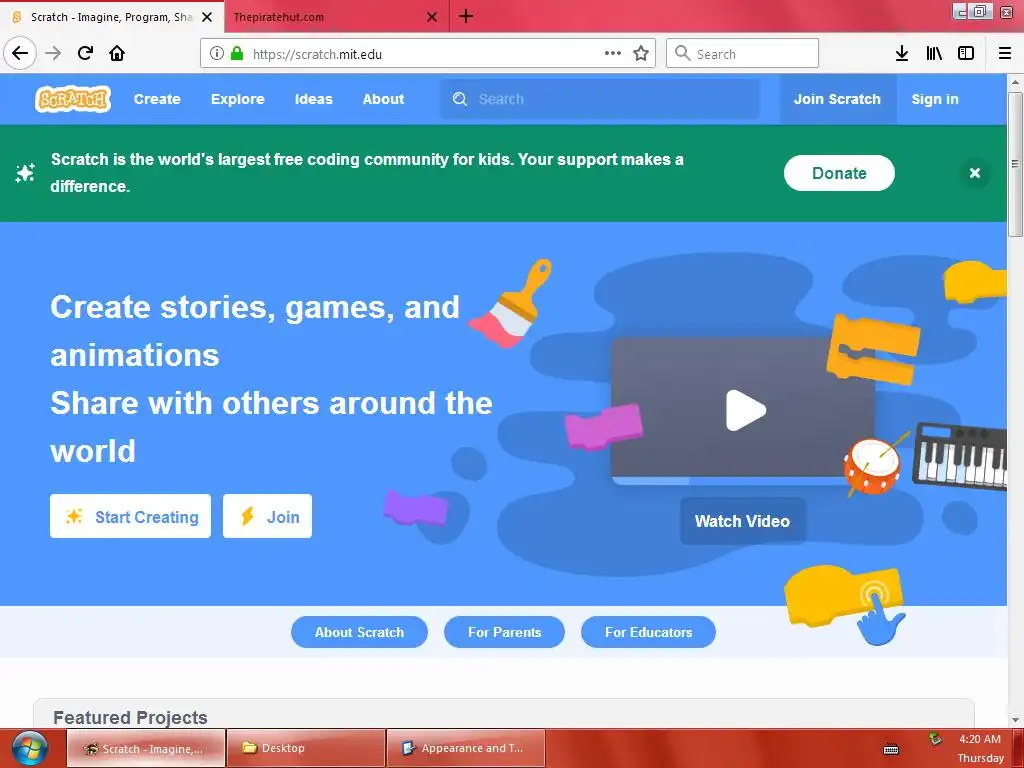Screen dimensions: 1024x768
Task: Play the intro video
Action: tap(745, 411)
